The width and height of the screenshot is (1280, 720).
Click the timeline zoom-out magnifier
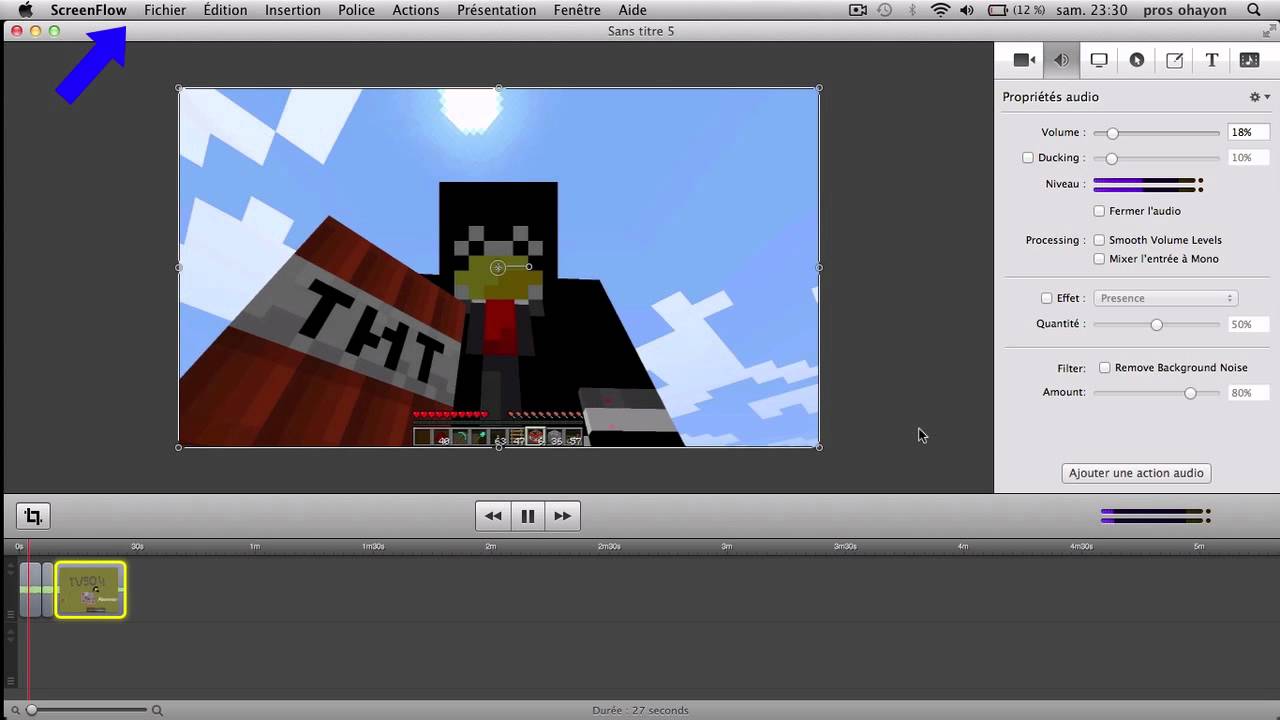pyautogui.click(x=15, y=710)
